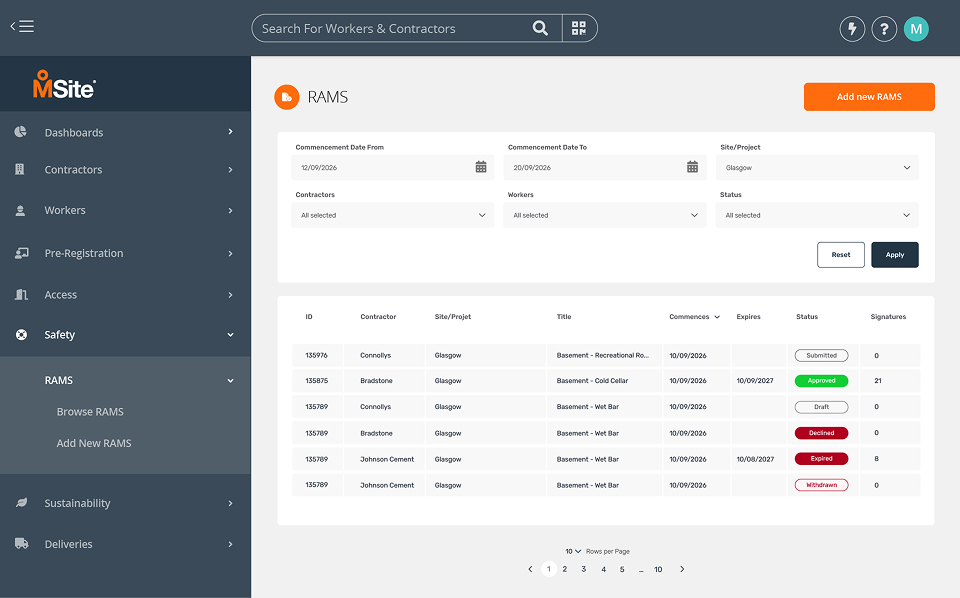Expand the Contractors menu chevron
Image resolution: width=960 pixels, height=598 pixels.
pyautogui.click(x=230, y=170)
